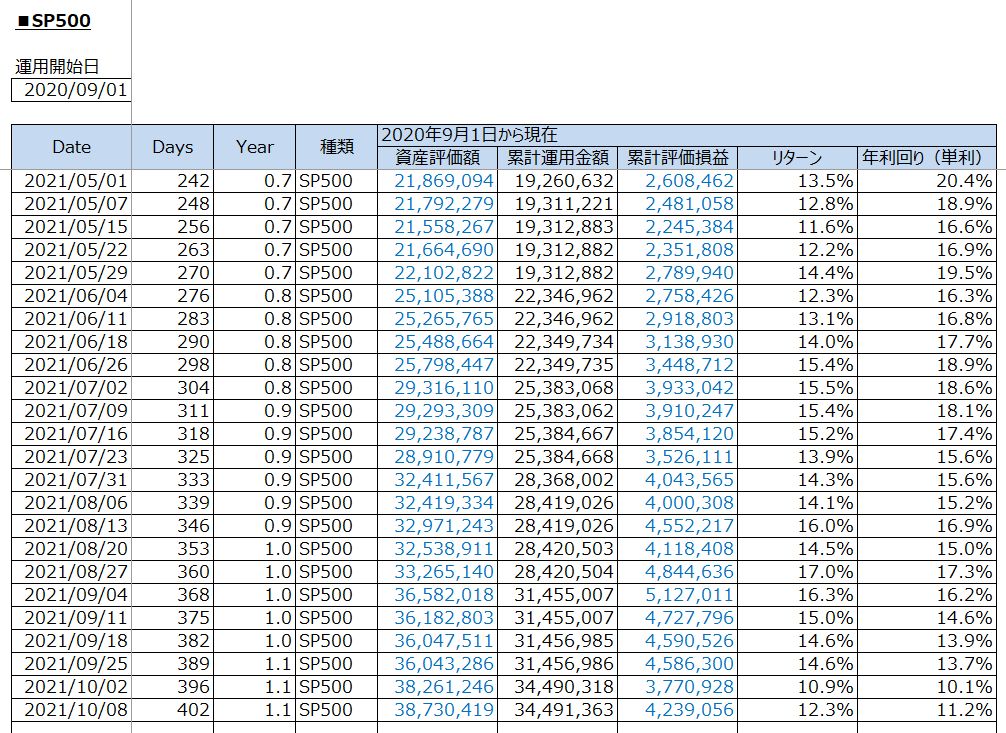The height and width of the screenshot is (733, 1006).
Task: Select the Year column header
Action: pyautogui.click(x=254, y=147)
